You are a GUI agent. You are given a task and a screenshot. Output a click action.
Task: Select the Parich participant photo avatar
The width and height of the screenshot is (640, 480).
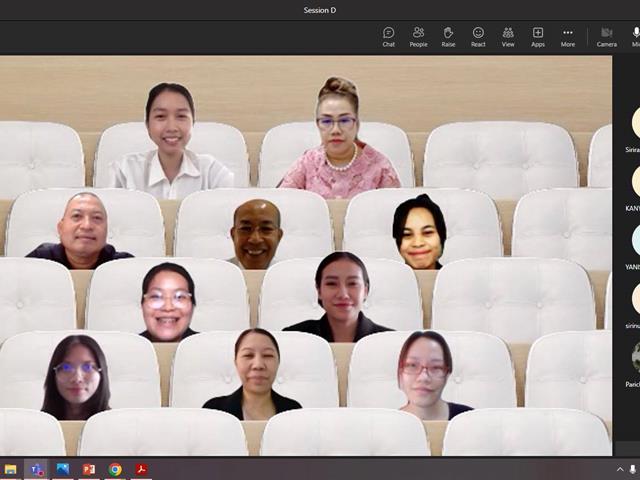pyautogui.click(x=636, y=357)
